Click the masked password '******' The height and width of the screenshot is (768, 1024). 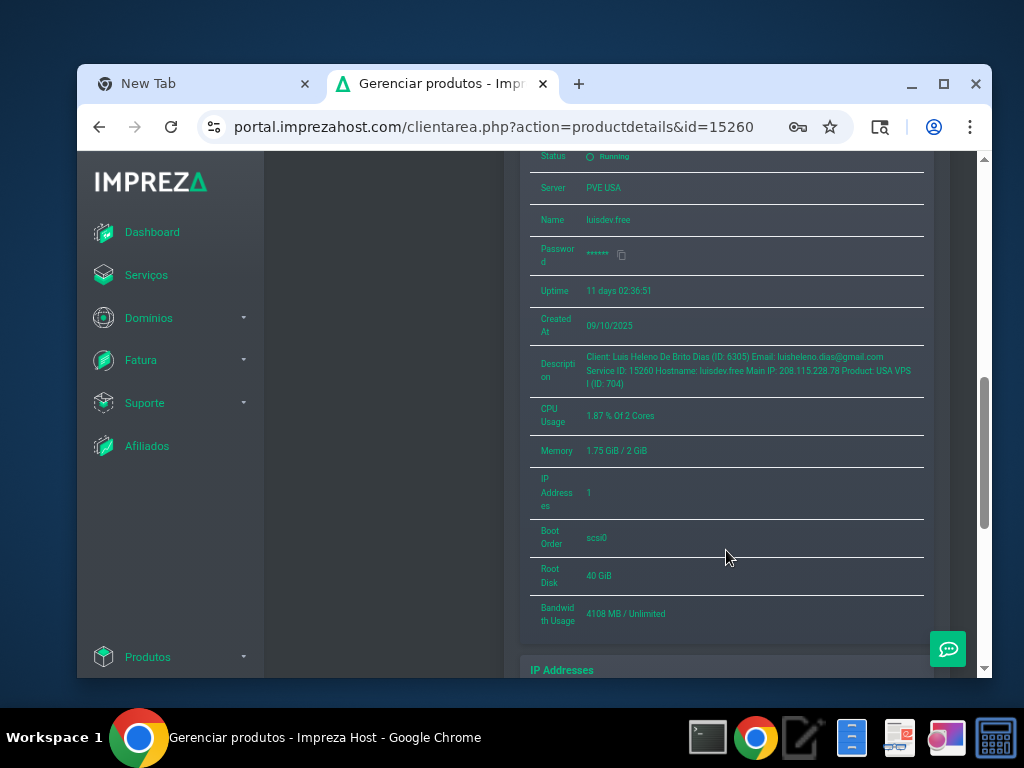click(597, 254)
